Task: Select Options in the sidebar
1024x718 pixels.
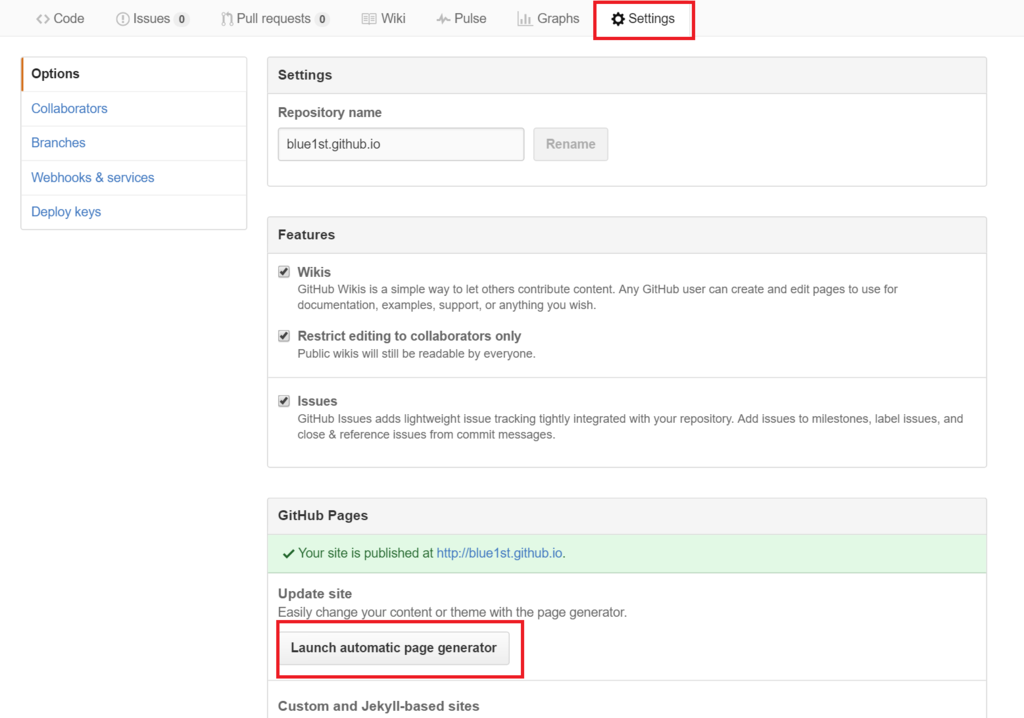Action: pos(134,74)
